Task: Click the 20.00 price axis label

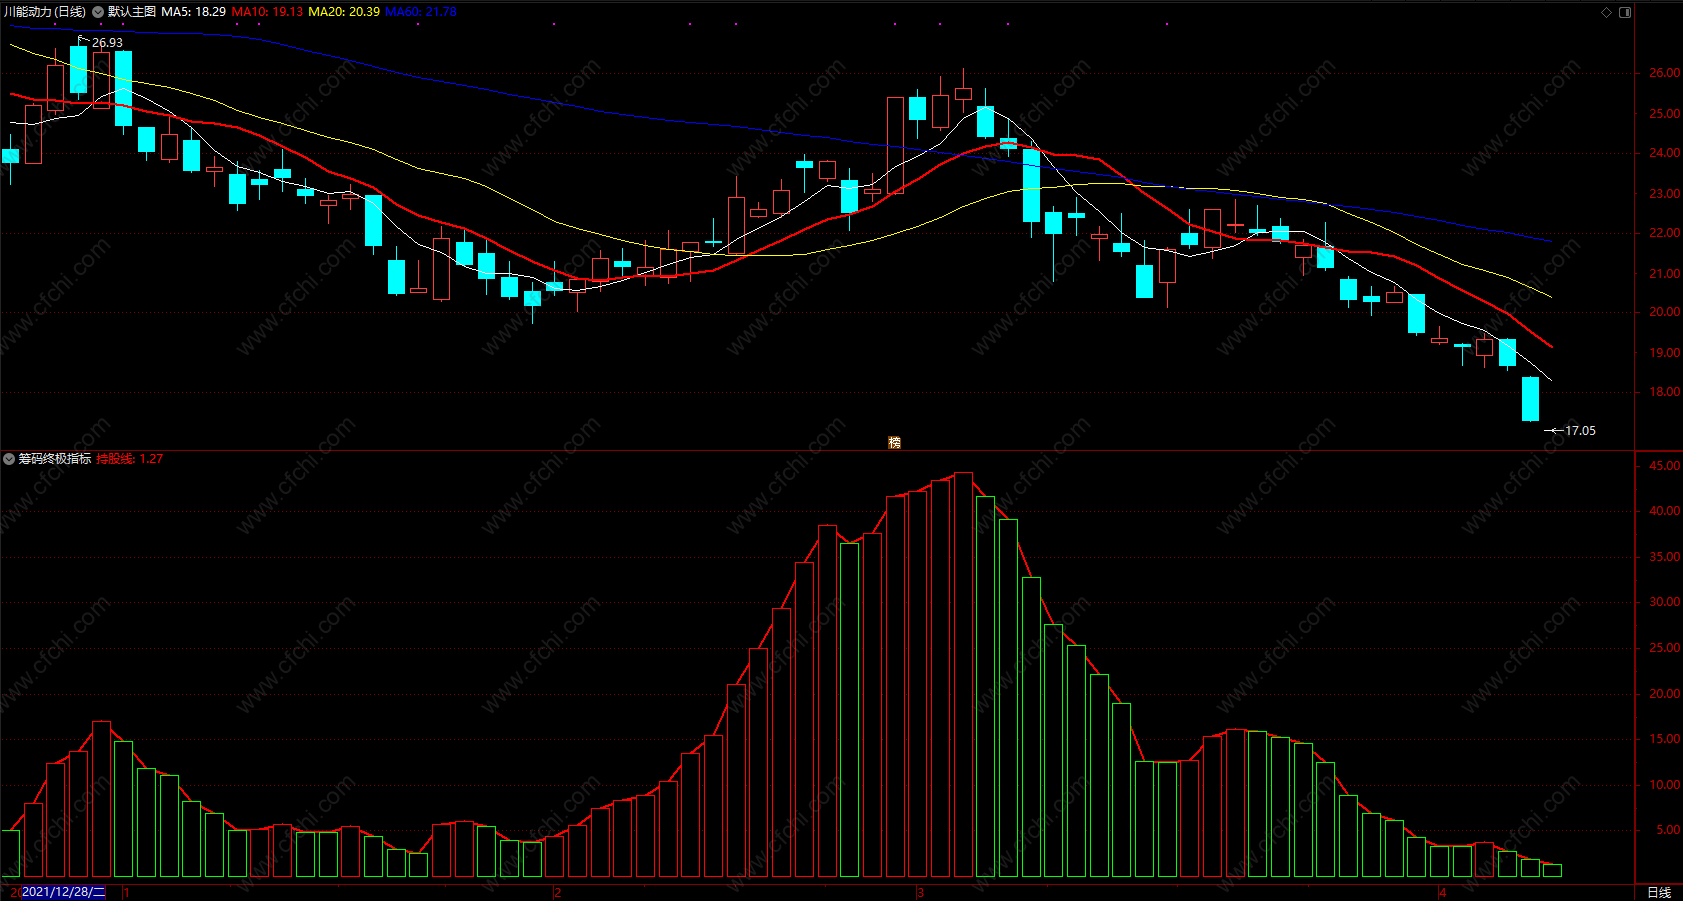Action: pos(1664,312)
